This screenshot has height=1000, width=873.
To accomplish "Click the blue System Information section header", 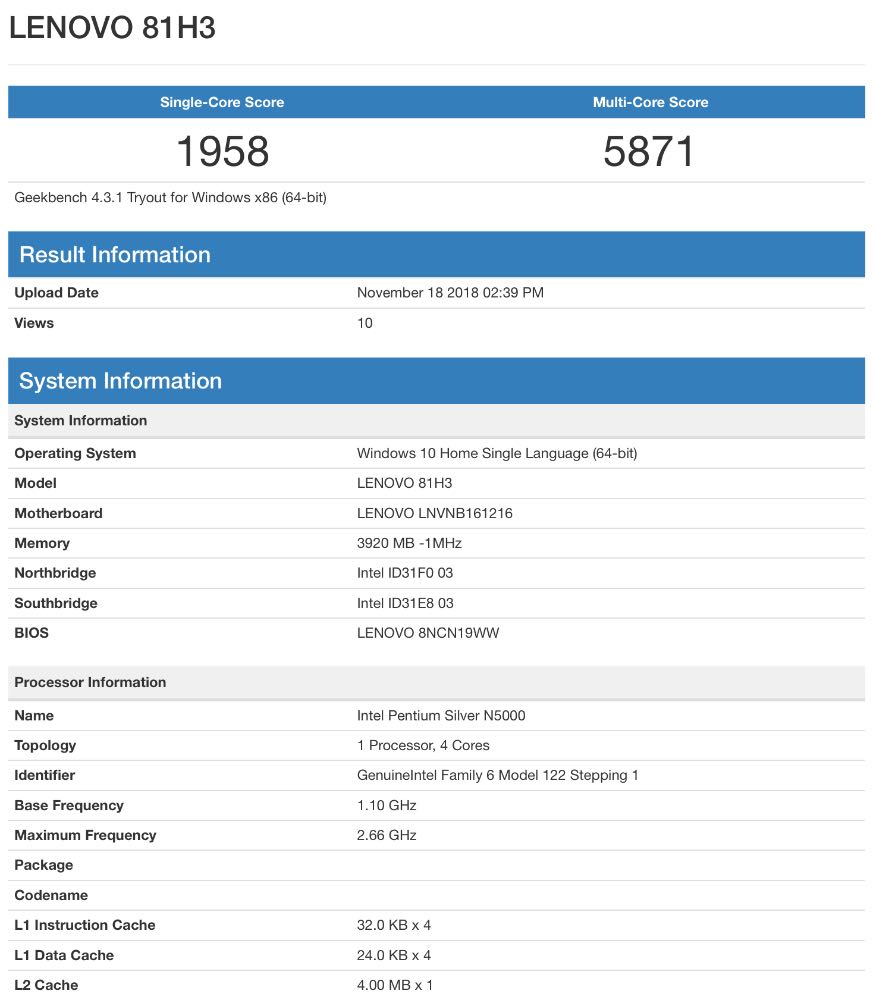I will click(x=120, y=381).
